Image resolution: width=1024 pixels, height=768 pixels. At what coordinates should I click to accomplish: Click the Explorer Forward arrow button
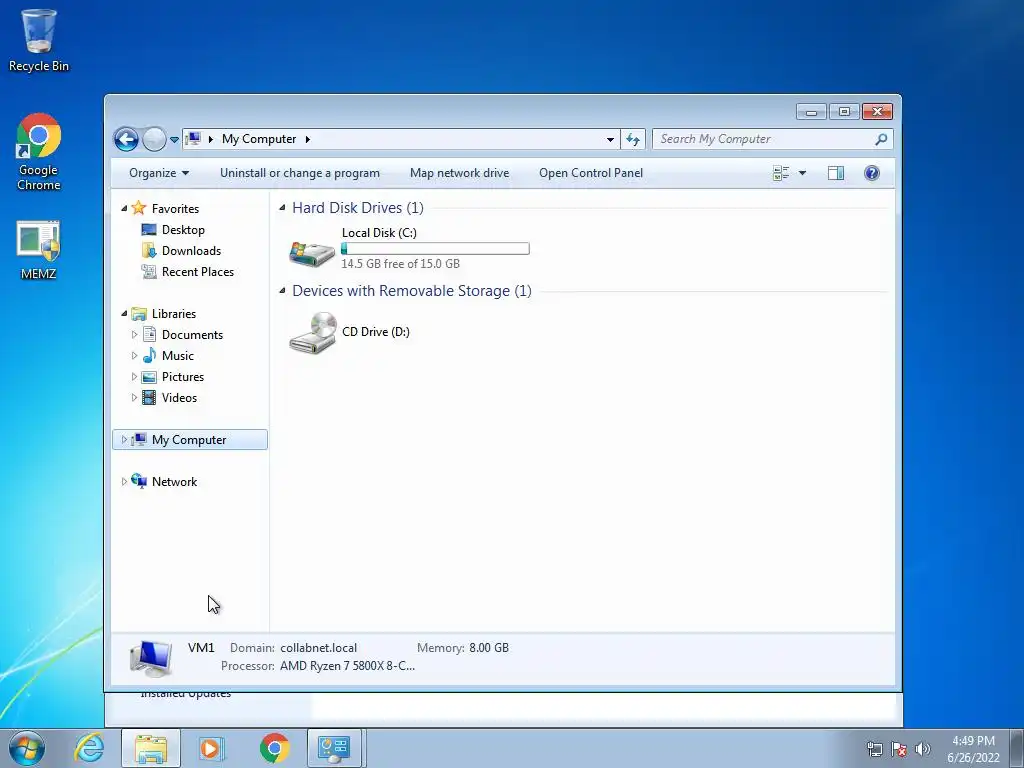(x=154, y=139)
